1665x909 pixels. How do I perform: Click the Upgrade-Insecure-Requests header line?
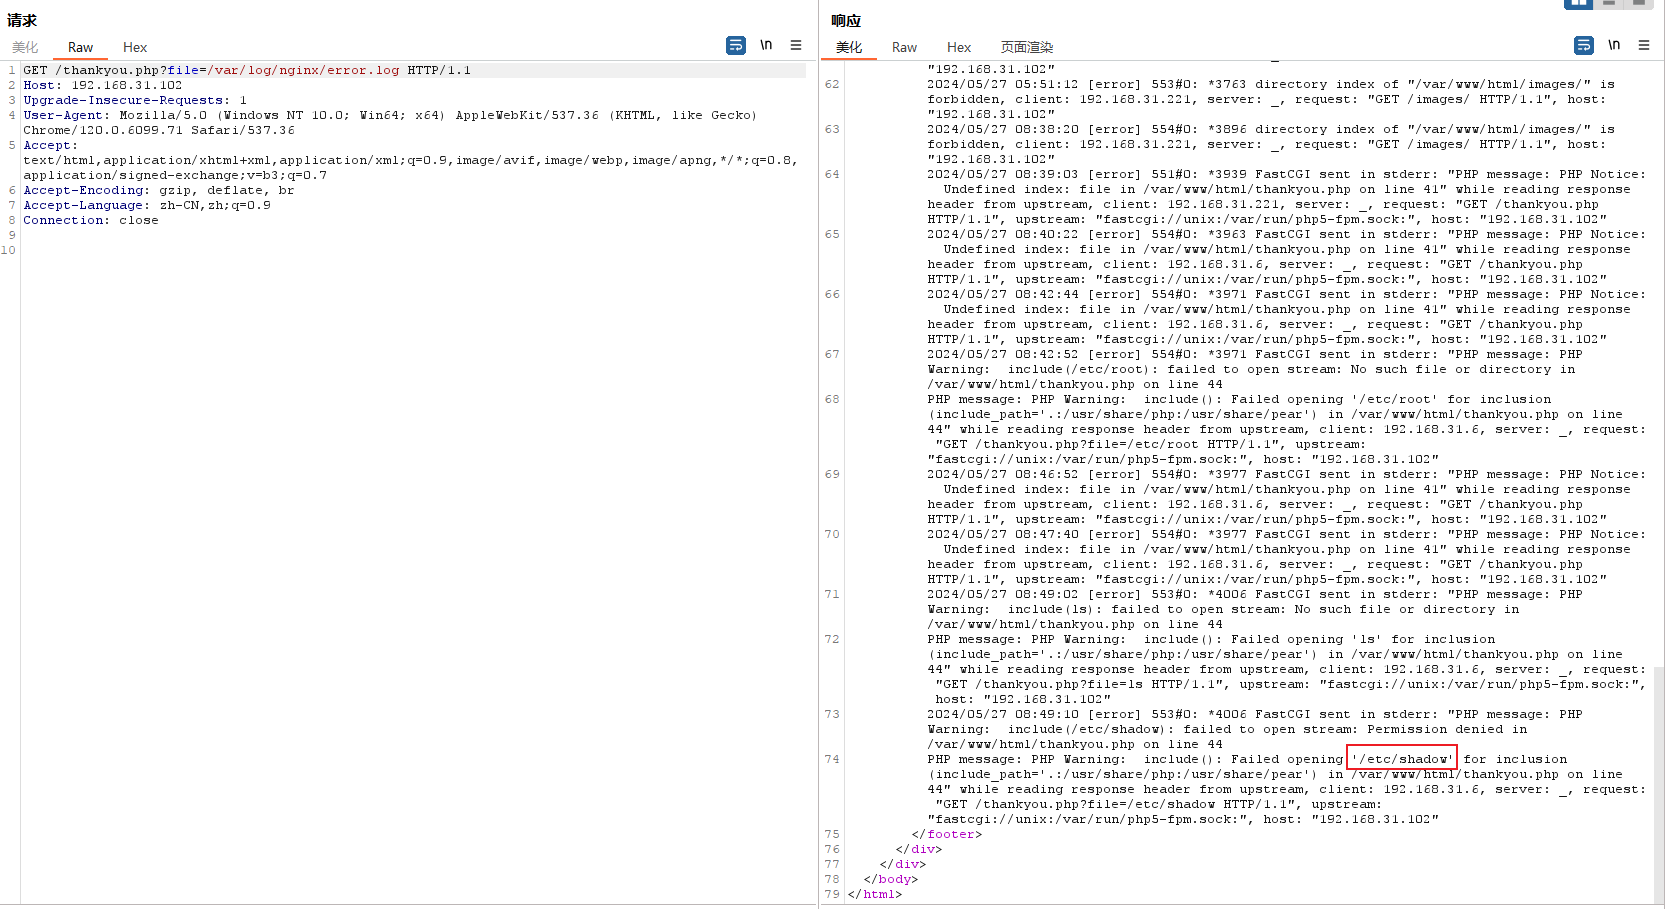[x=135, y=100]
